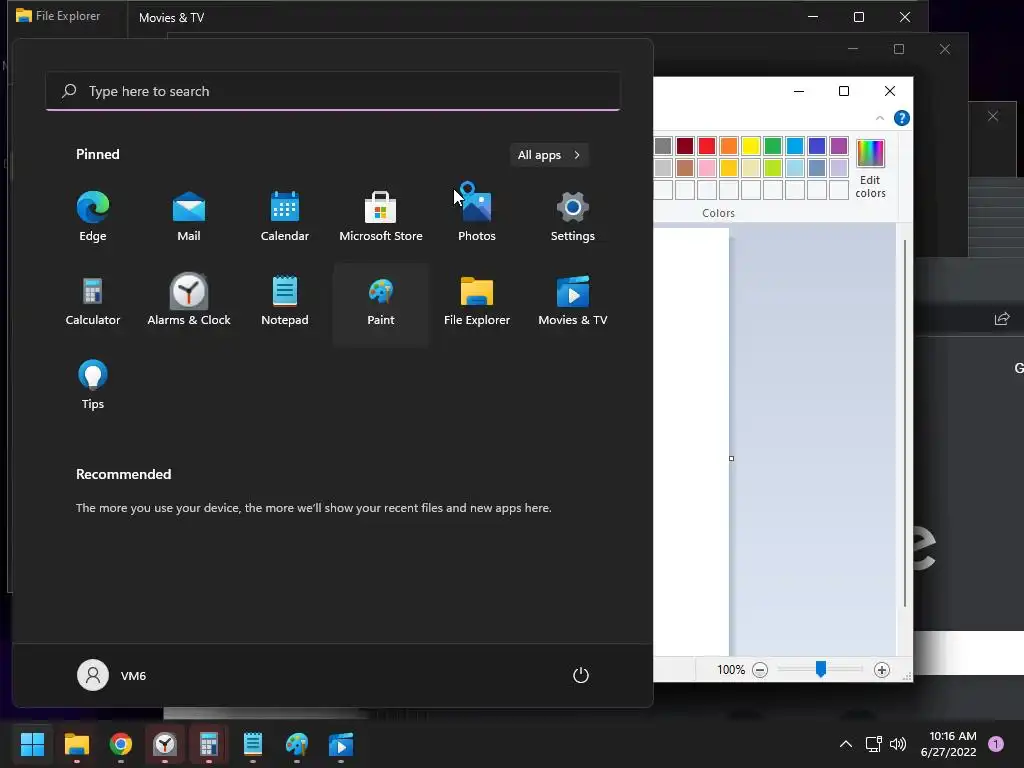Screen dimensions: 1024x768
Task: Launch Movies & TV pinned app
Action: (x=573, y=302)
